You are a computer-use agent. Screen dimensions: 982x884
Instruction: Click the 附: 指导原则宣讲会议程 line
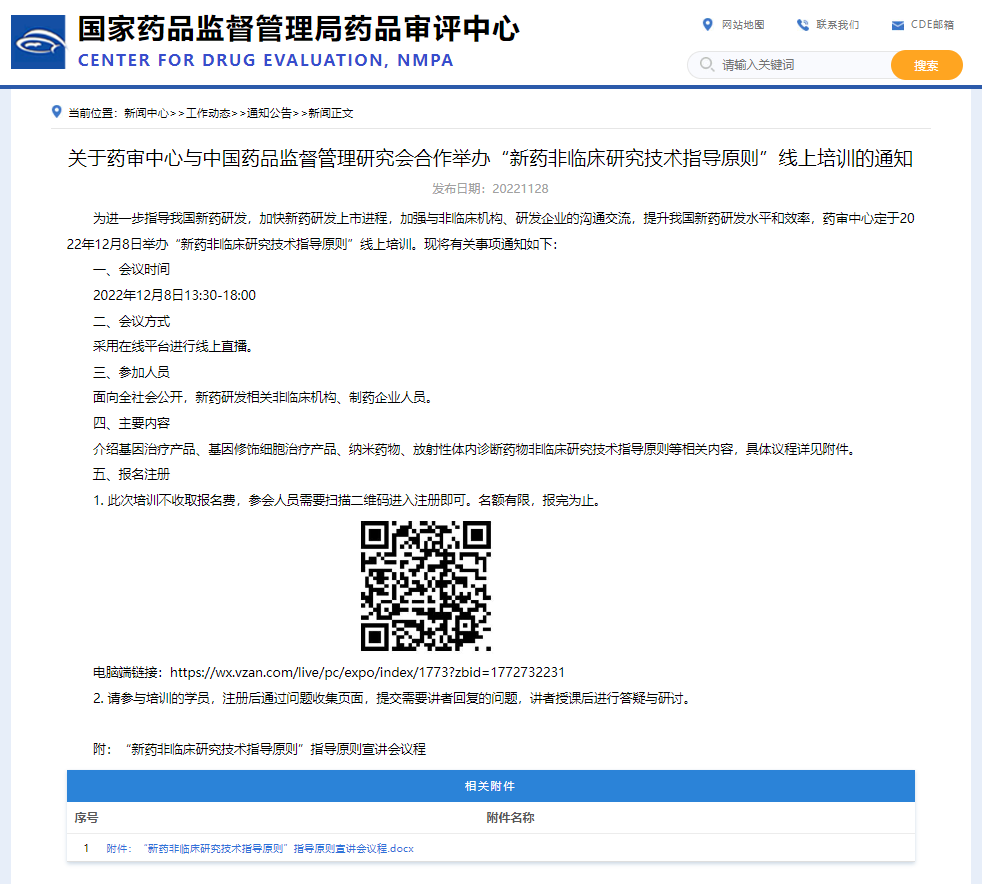click(259, 749)
